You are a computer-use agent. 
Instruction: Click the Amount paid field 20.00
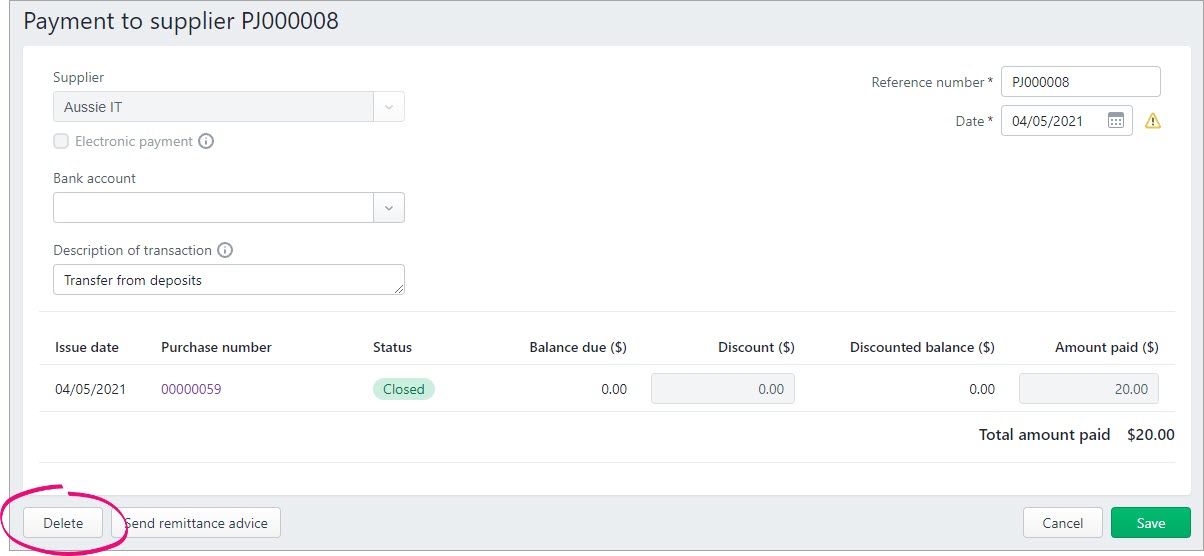[x=1089, y=389]
